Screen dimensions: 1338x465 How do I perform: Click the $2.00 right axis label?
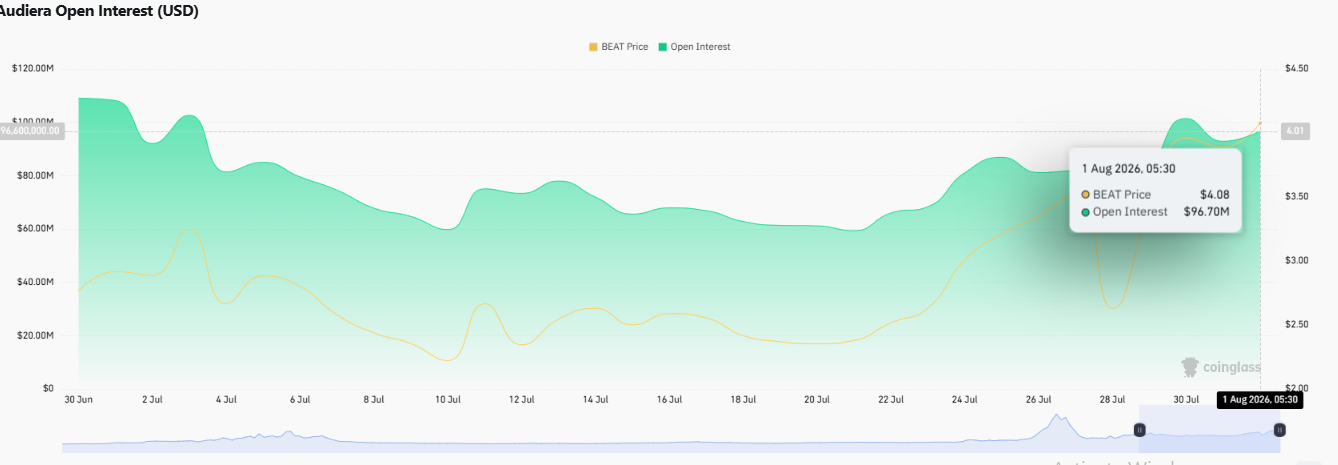click(x=1297, y=389)
